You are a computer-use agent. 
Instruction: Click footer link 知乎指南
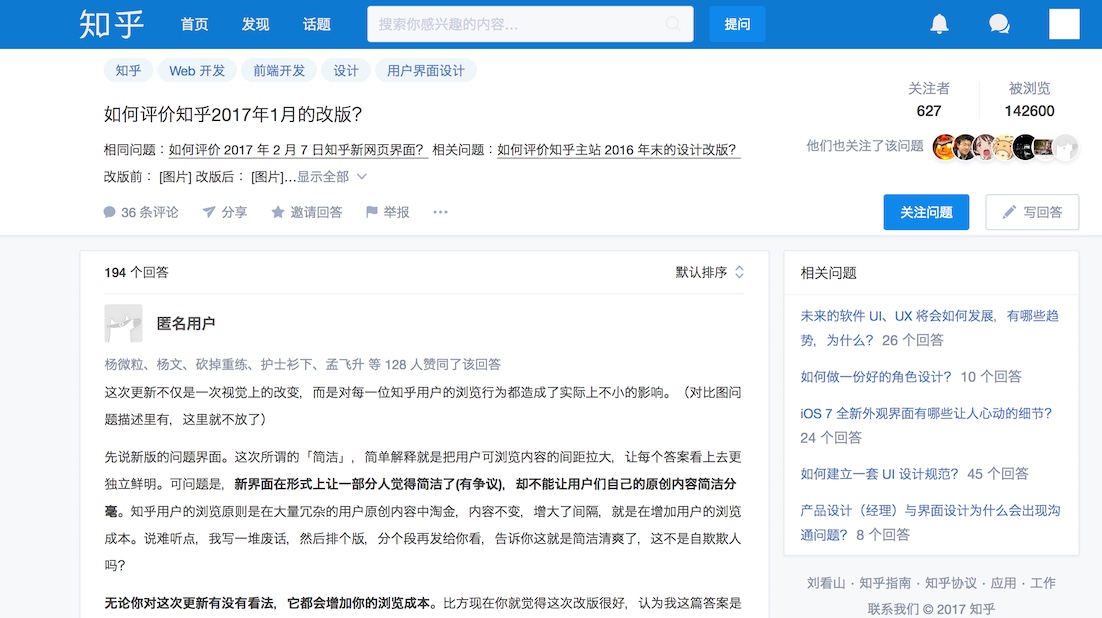(885, 583)
